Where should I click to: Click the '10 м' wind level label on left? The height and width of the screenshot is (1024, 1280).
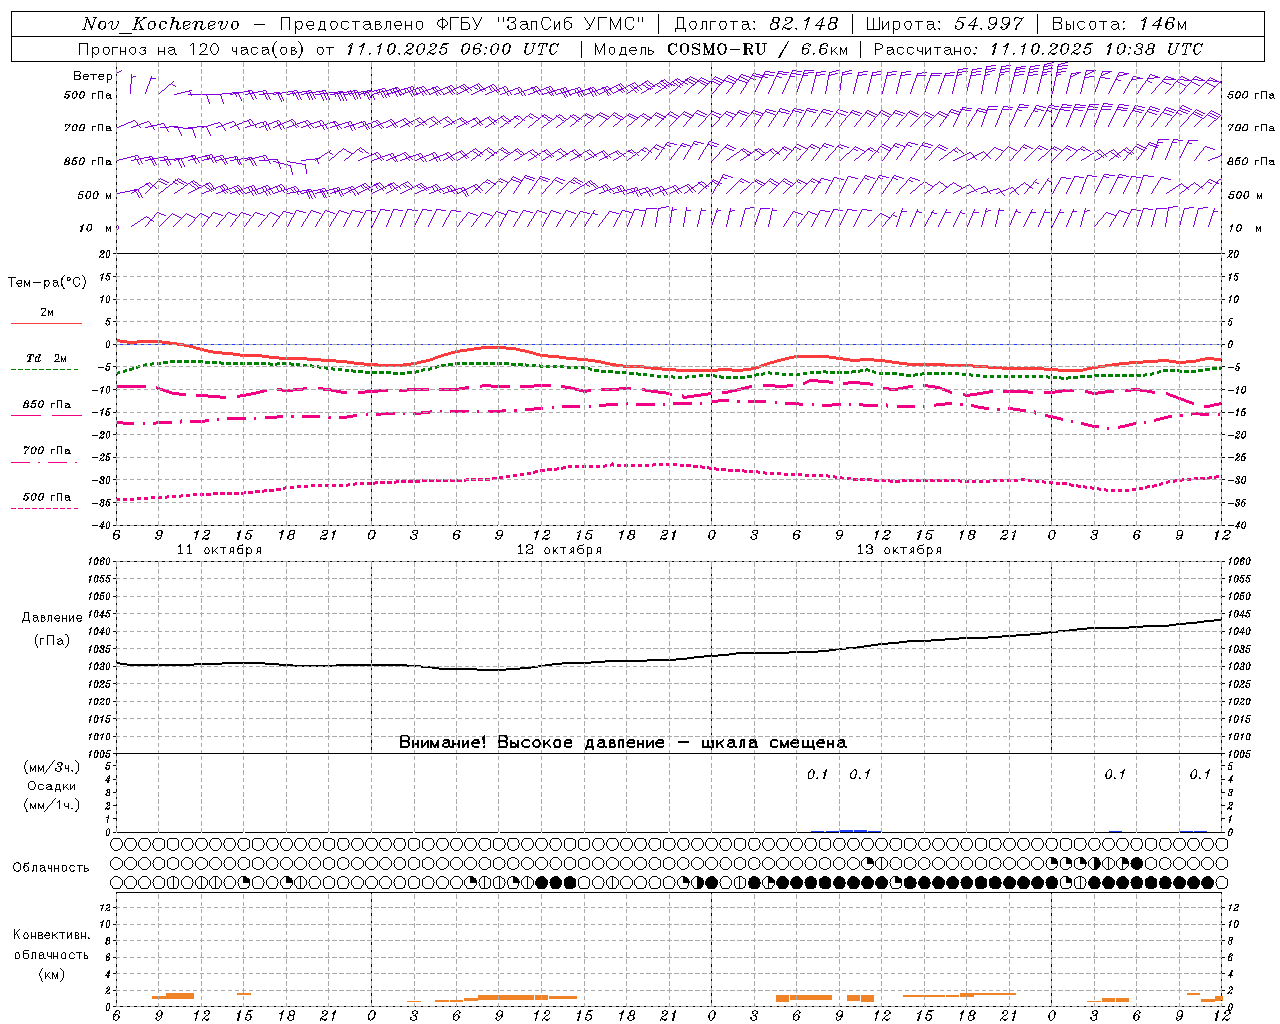(x=96, y=228)
